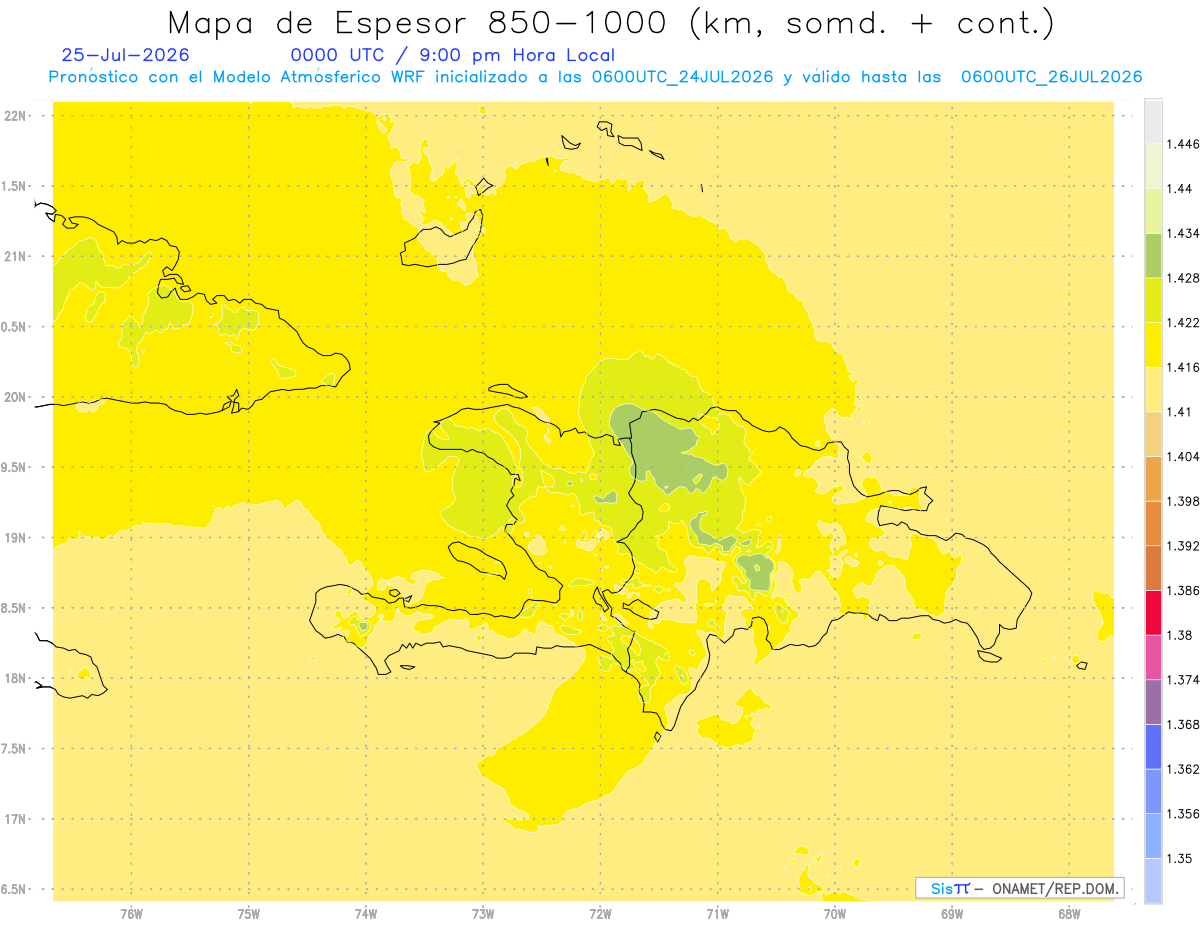Screen dimensions: 1200x927
Task: Click the '71W' longitude label
Action: [x=718, y=913]
